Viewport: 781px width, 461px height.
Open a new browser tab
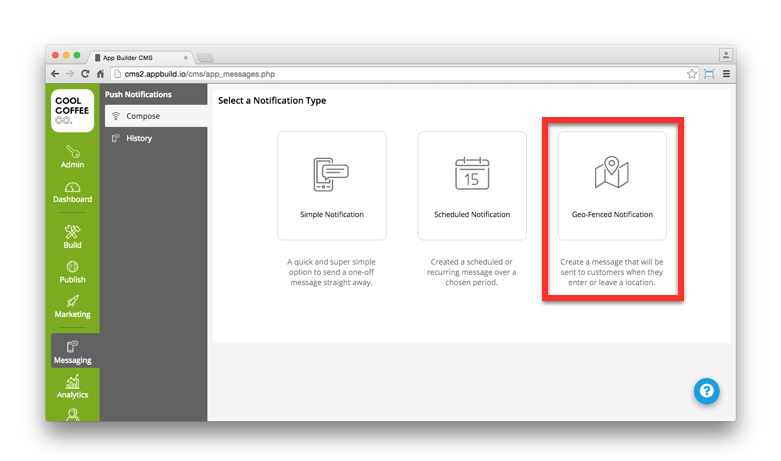point(206,58)
